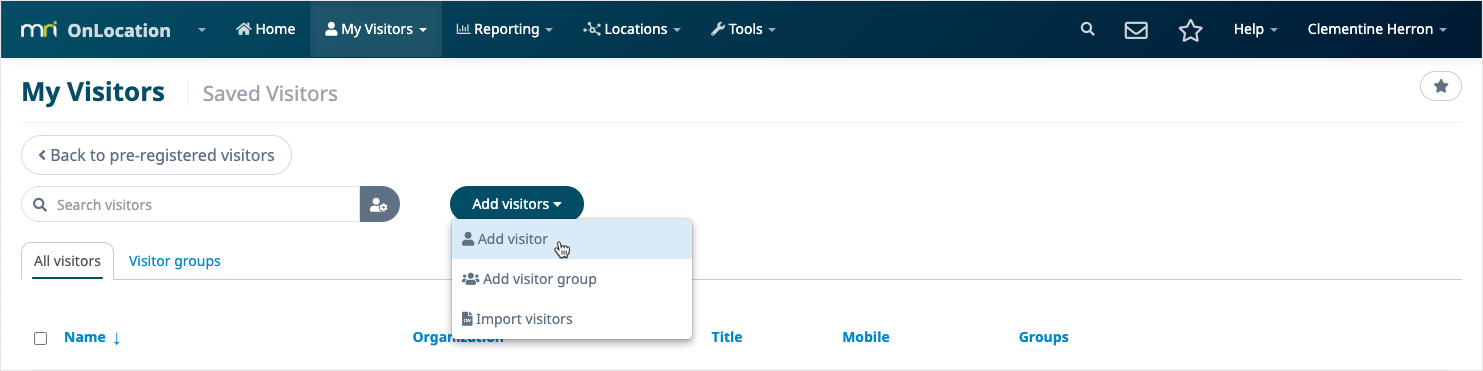Click the Add visitors button
This screenshot has width=1483, height=371.
tap(517, 204)
